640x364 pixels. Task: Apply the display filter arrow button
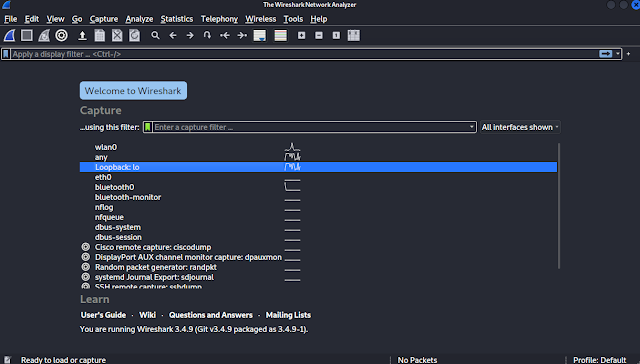click(605, 54)
